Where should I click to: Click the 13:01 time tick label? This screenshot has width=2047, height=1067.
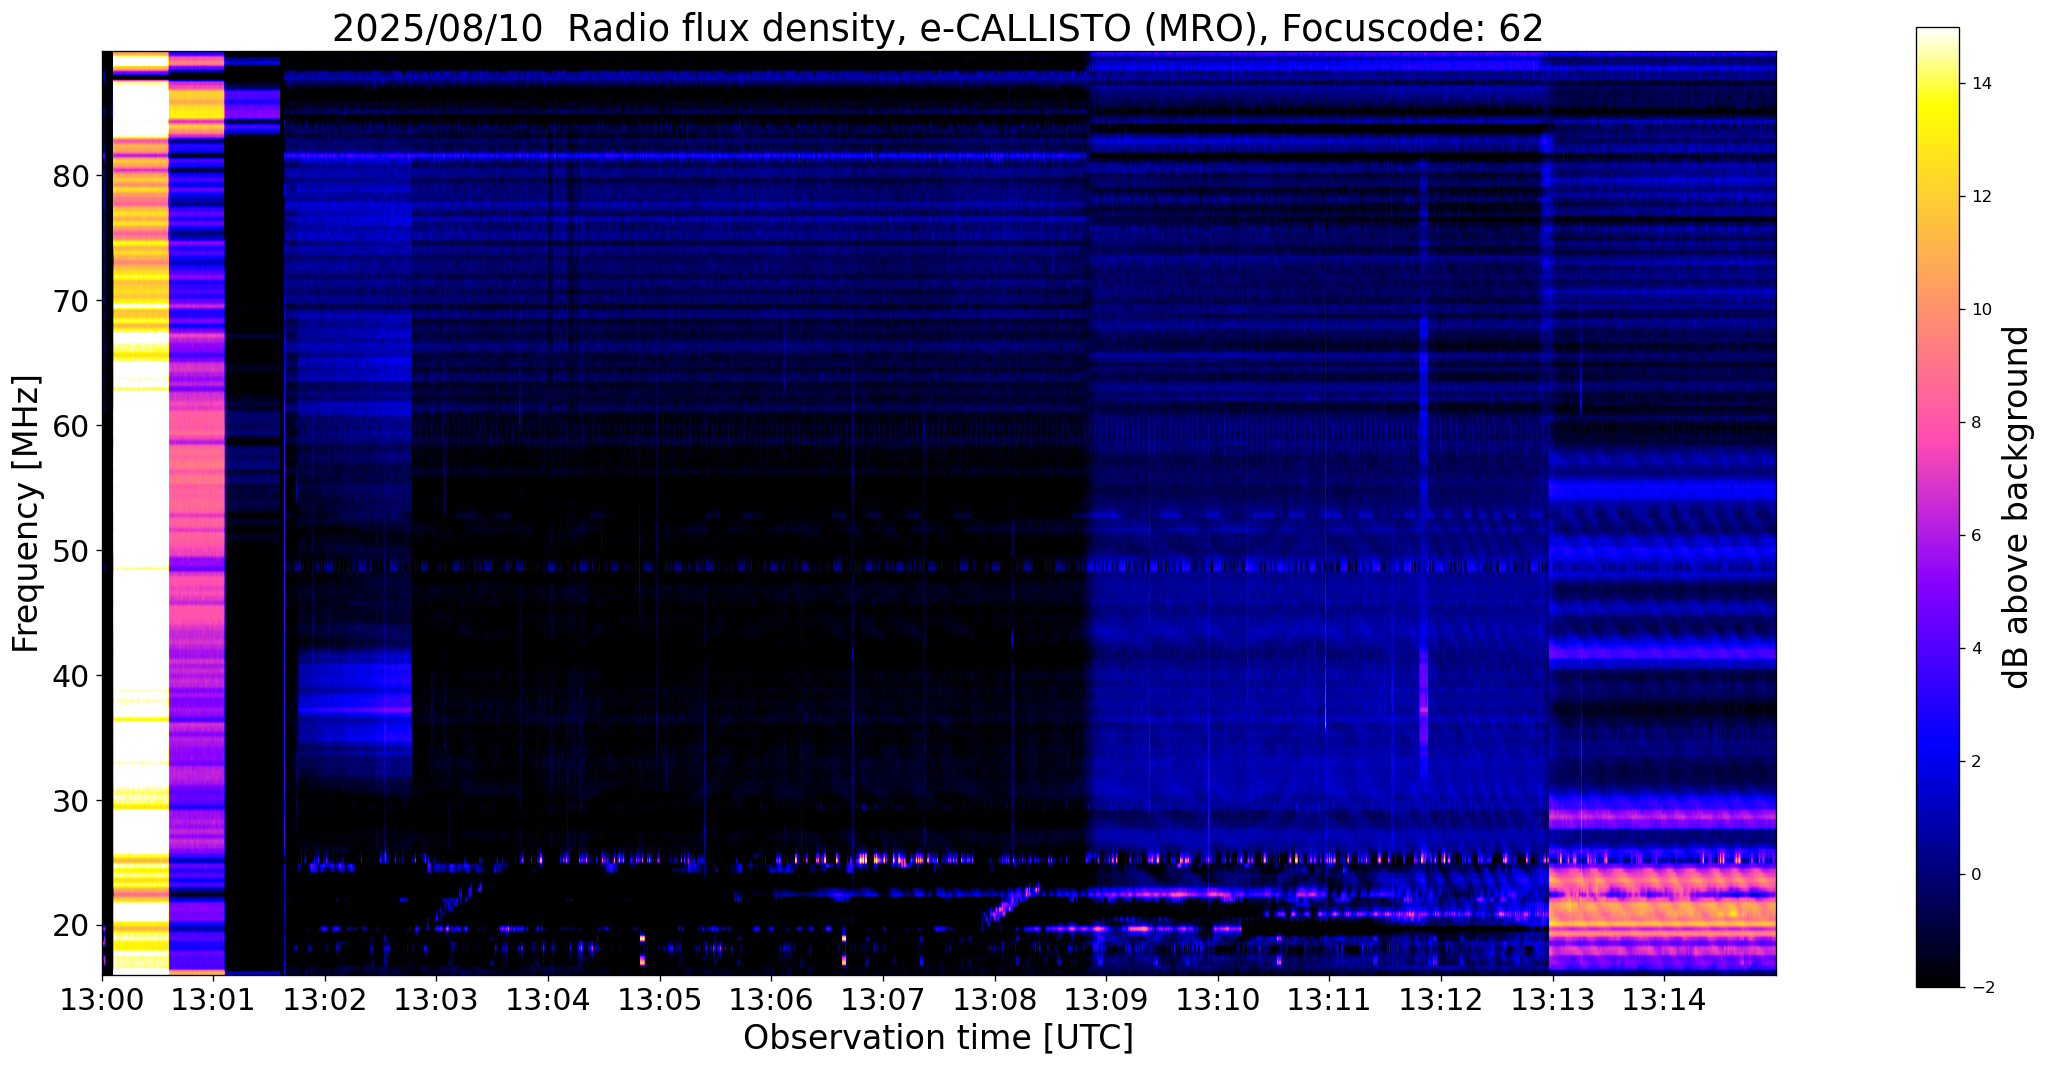coord(212,1000)
